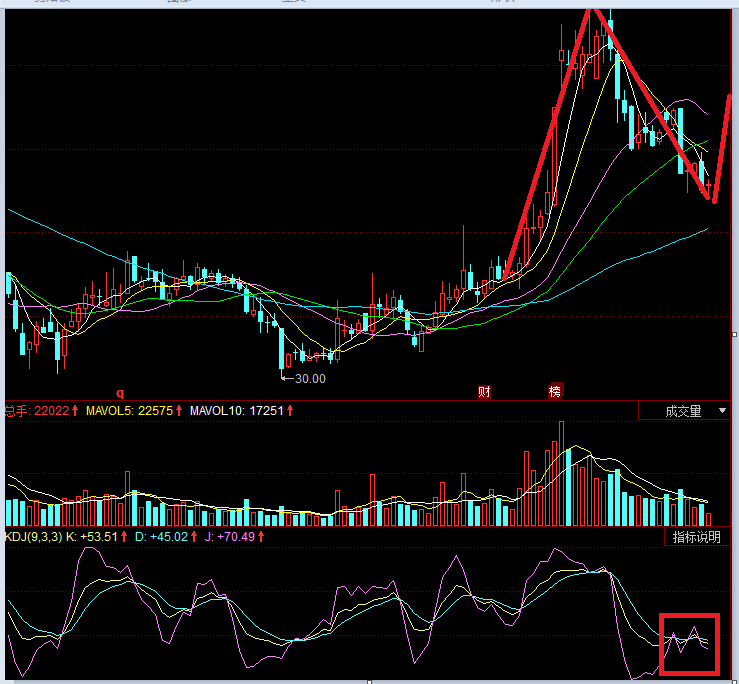Click the up arrow after MAVOL10 value
The image size is (739, 684).
click(290, 411)
